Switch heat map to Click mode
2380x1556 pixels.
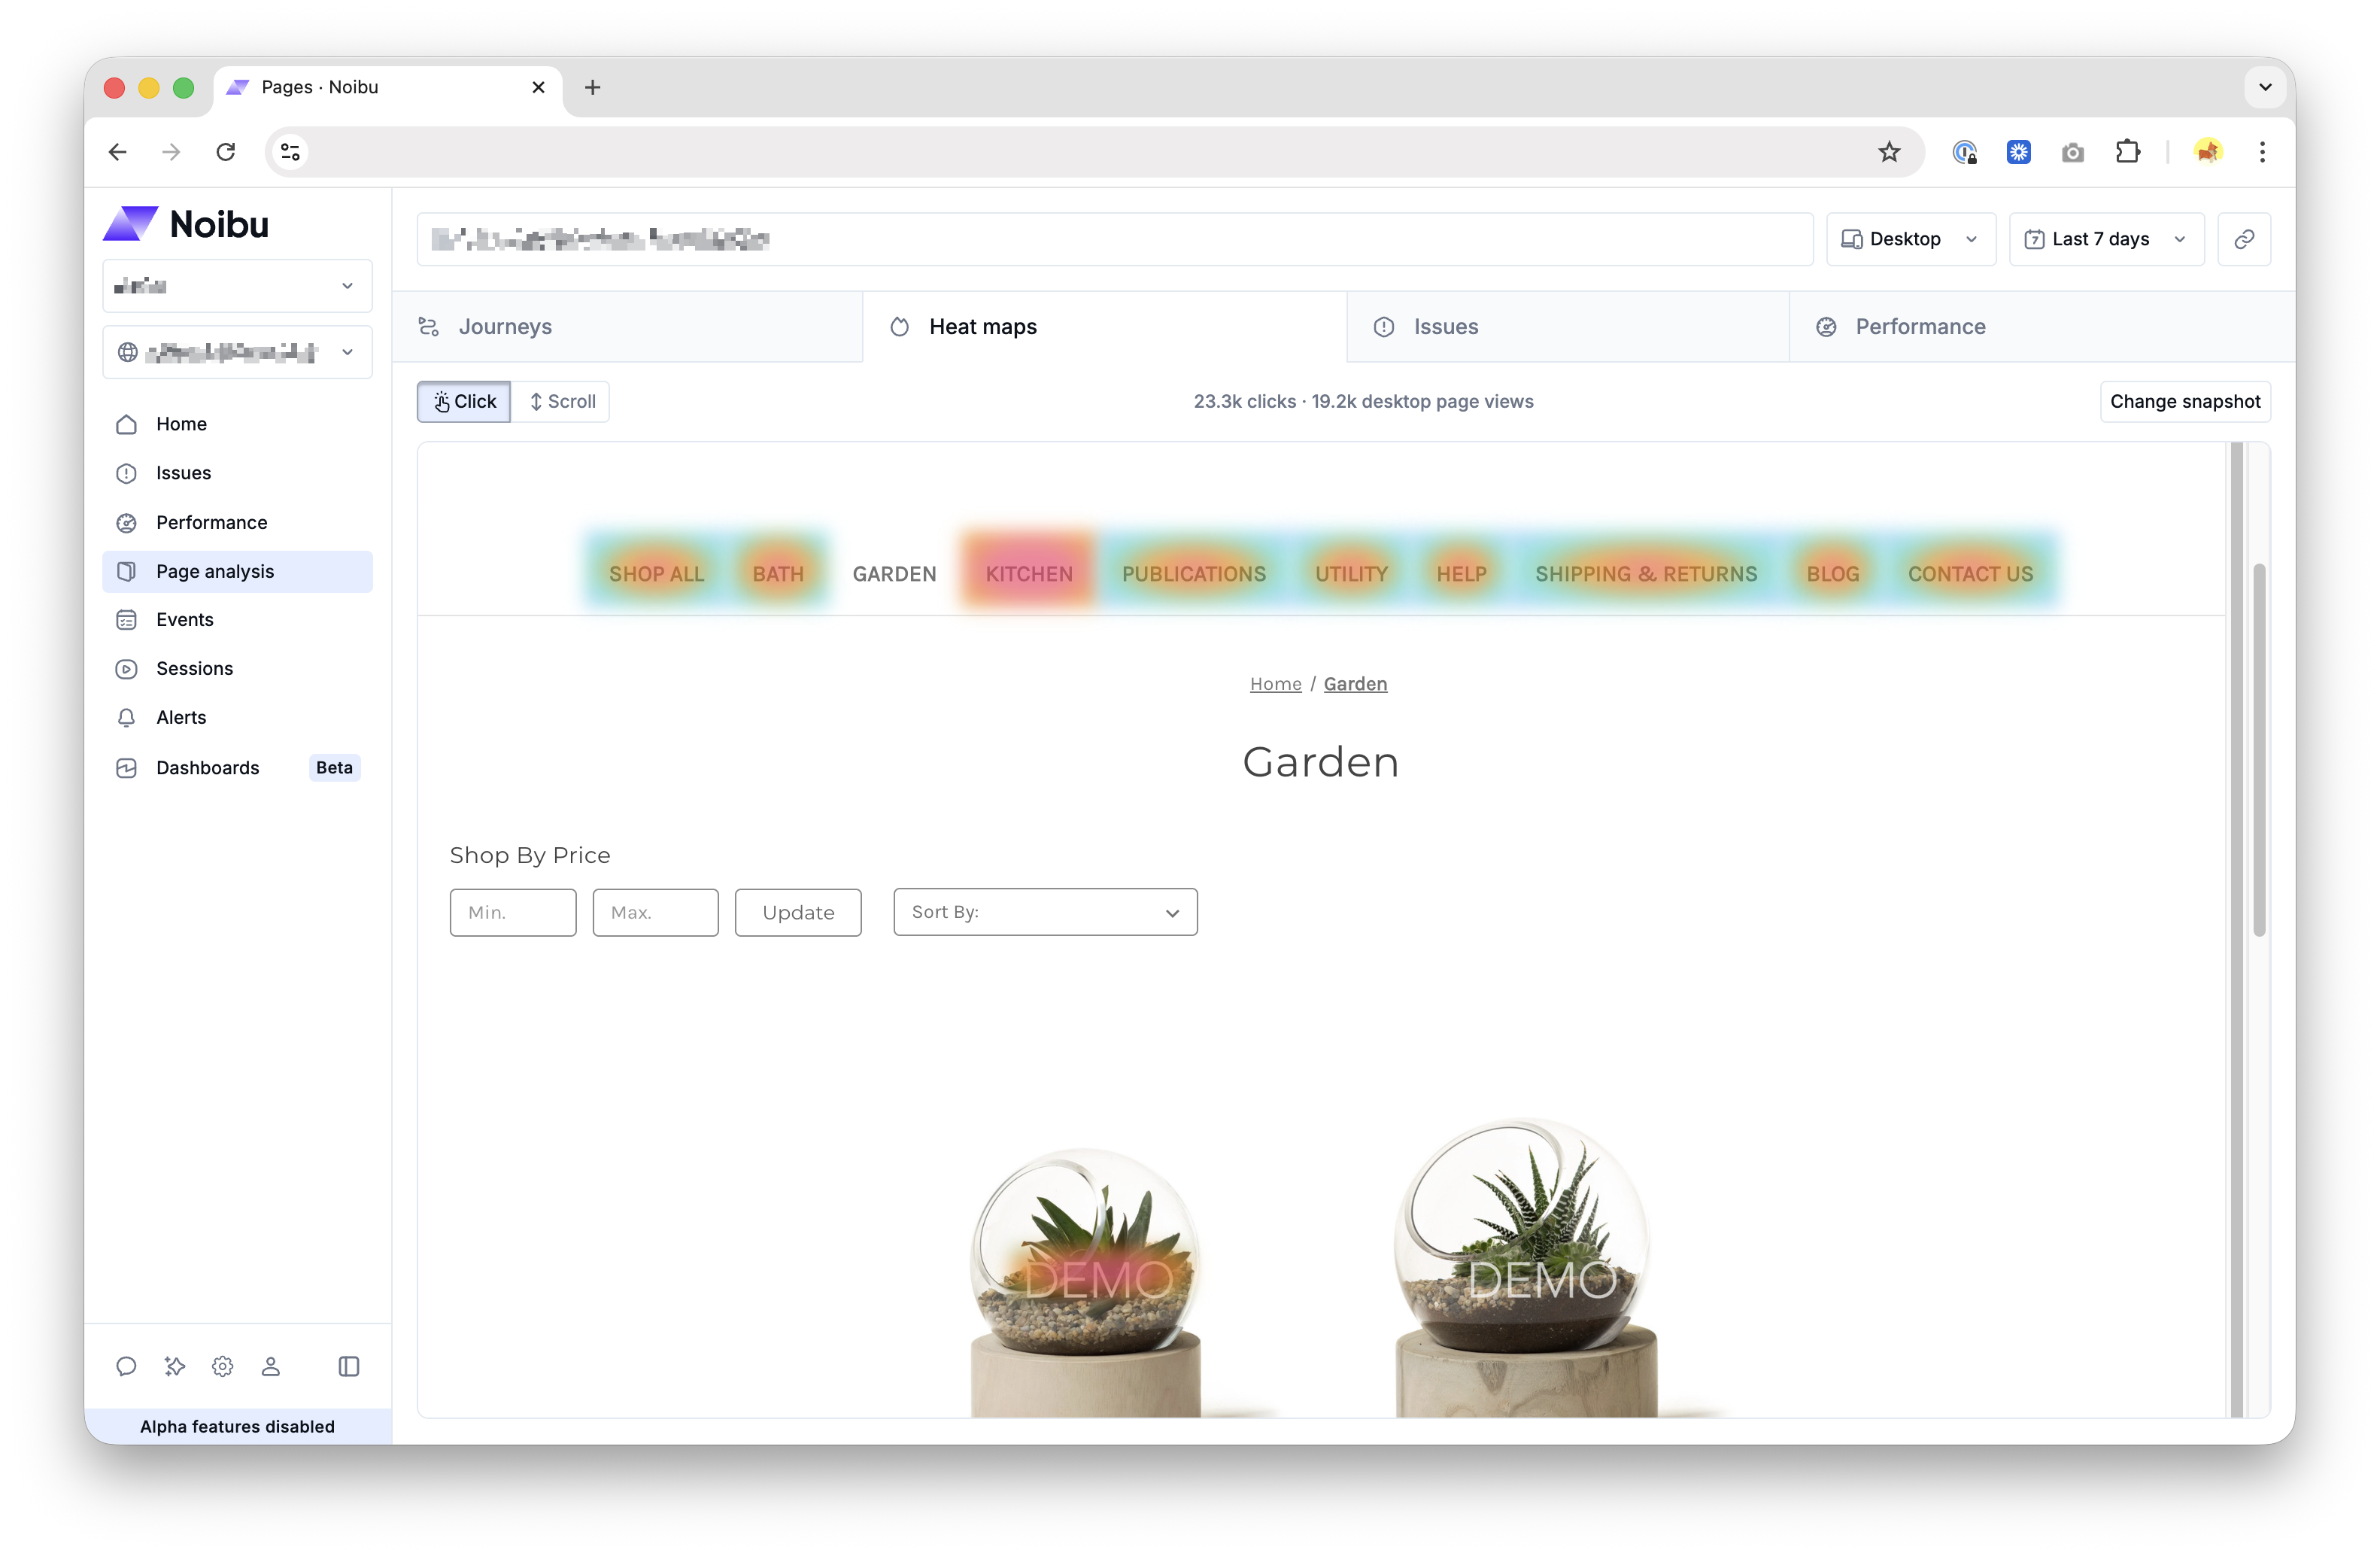point(464,401)
